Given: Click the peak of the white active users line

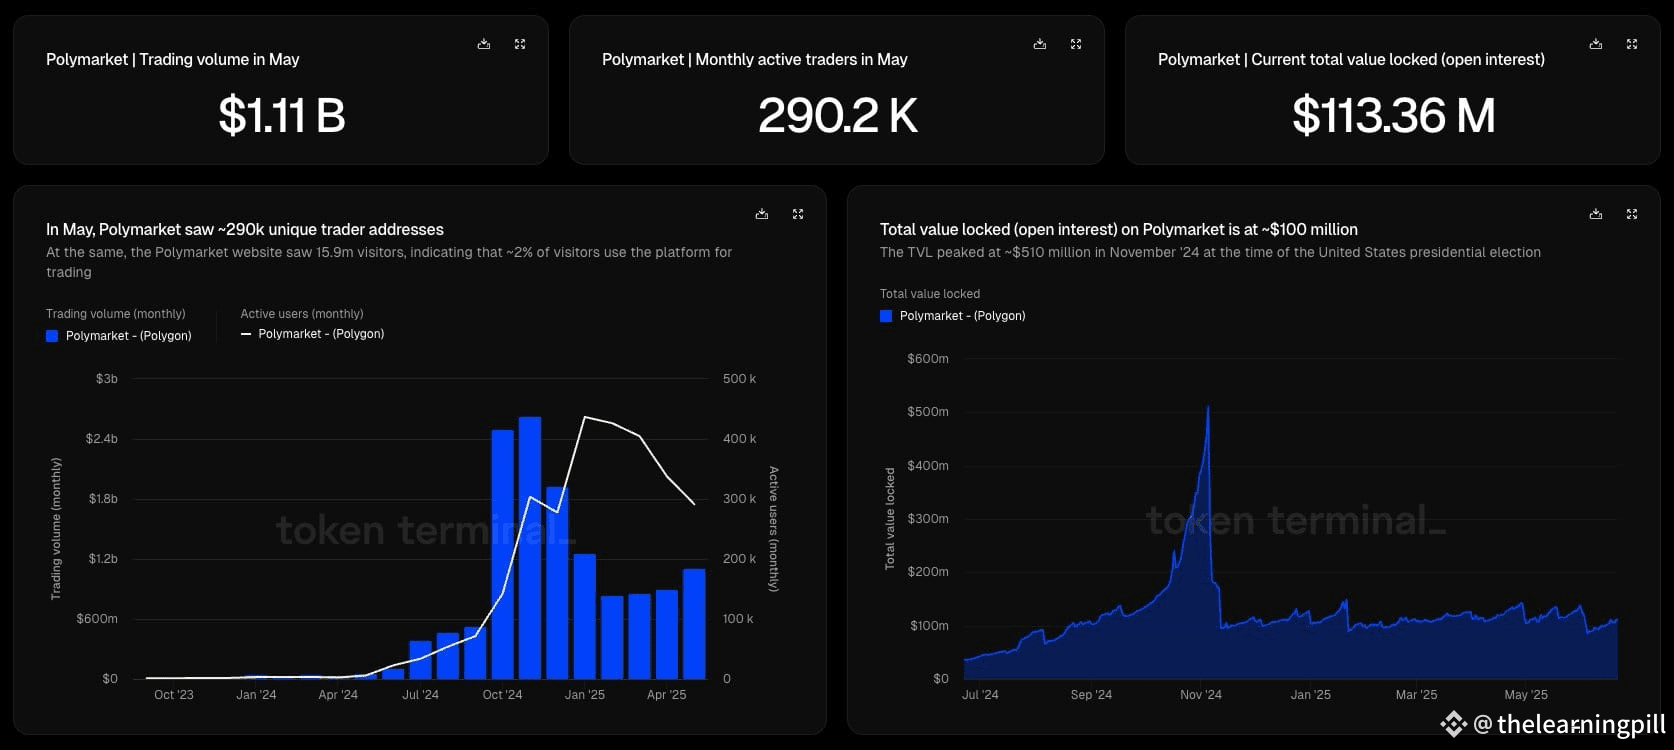Looking at the screenshot, I should pos(585,417).
